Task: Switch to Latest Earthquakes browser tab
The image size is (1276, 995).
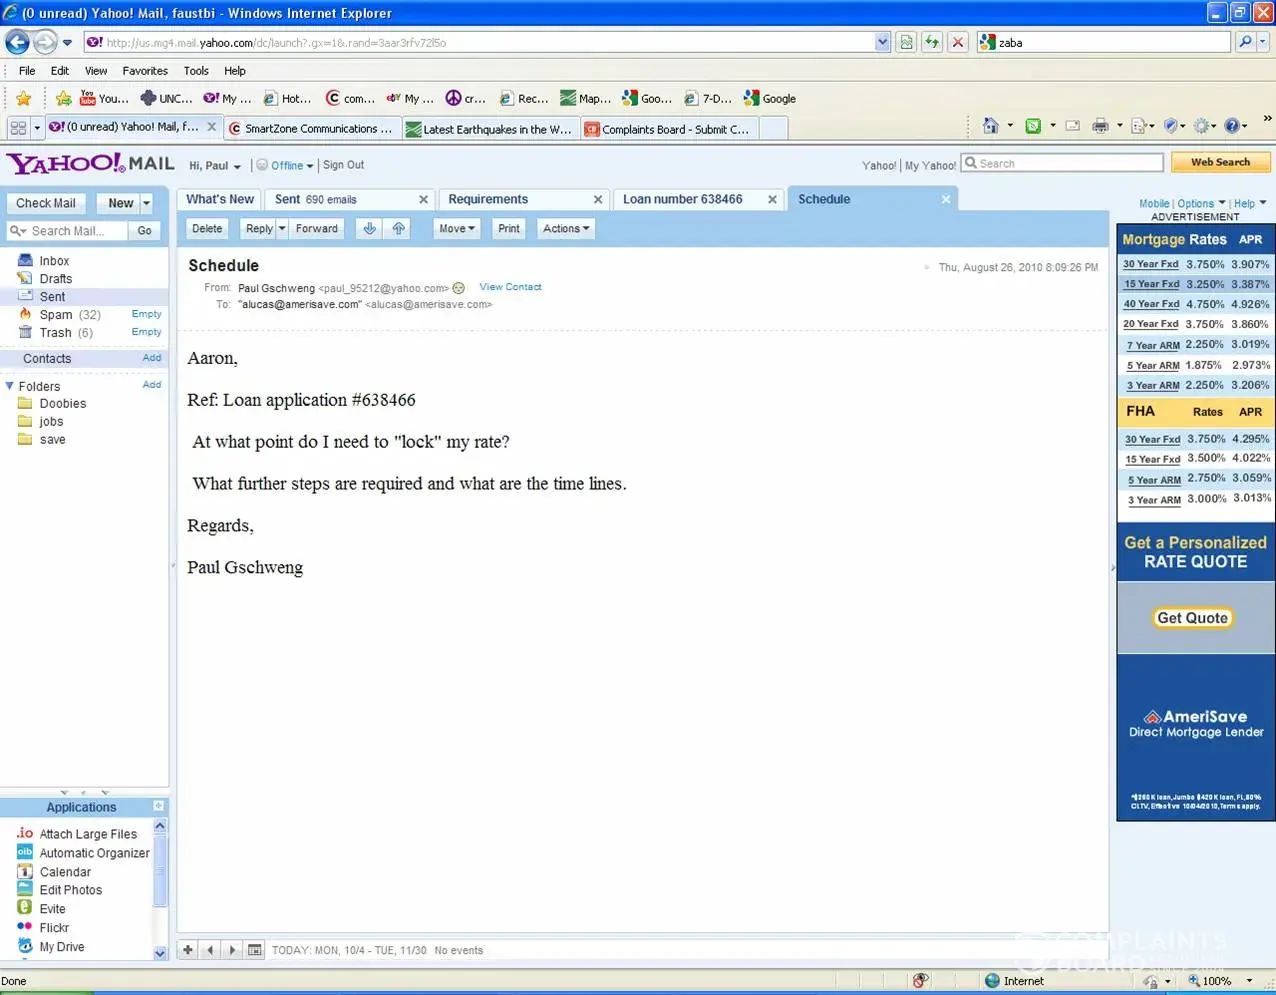Action: click(490, 129)
